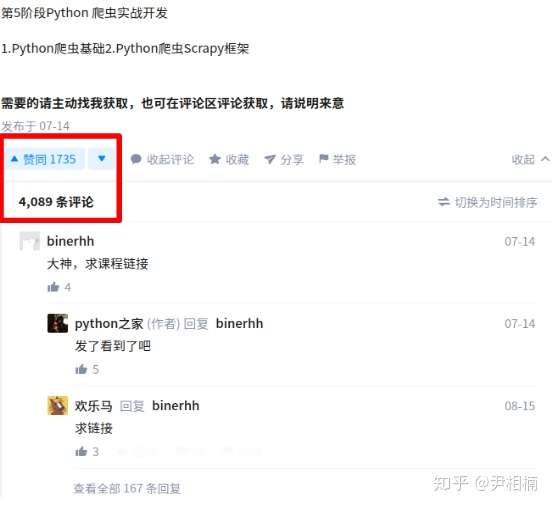The height and width of the screenshot is (507, 552).
Task: Collapse comments via the speech bubble icon
Action: point(136,159)
